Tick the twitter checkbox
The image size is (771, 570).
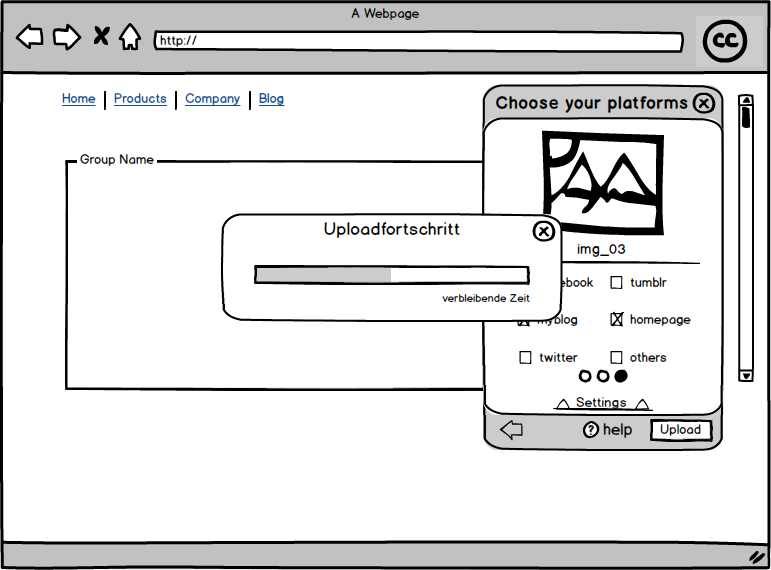(x=525, y=358)
